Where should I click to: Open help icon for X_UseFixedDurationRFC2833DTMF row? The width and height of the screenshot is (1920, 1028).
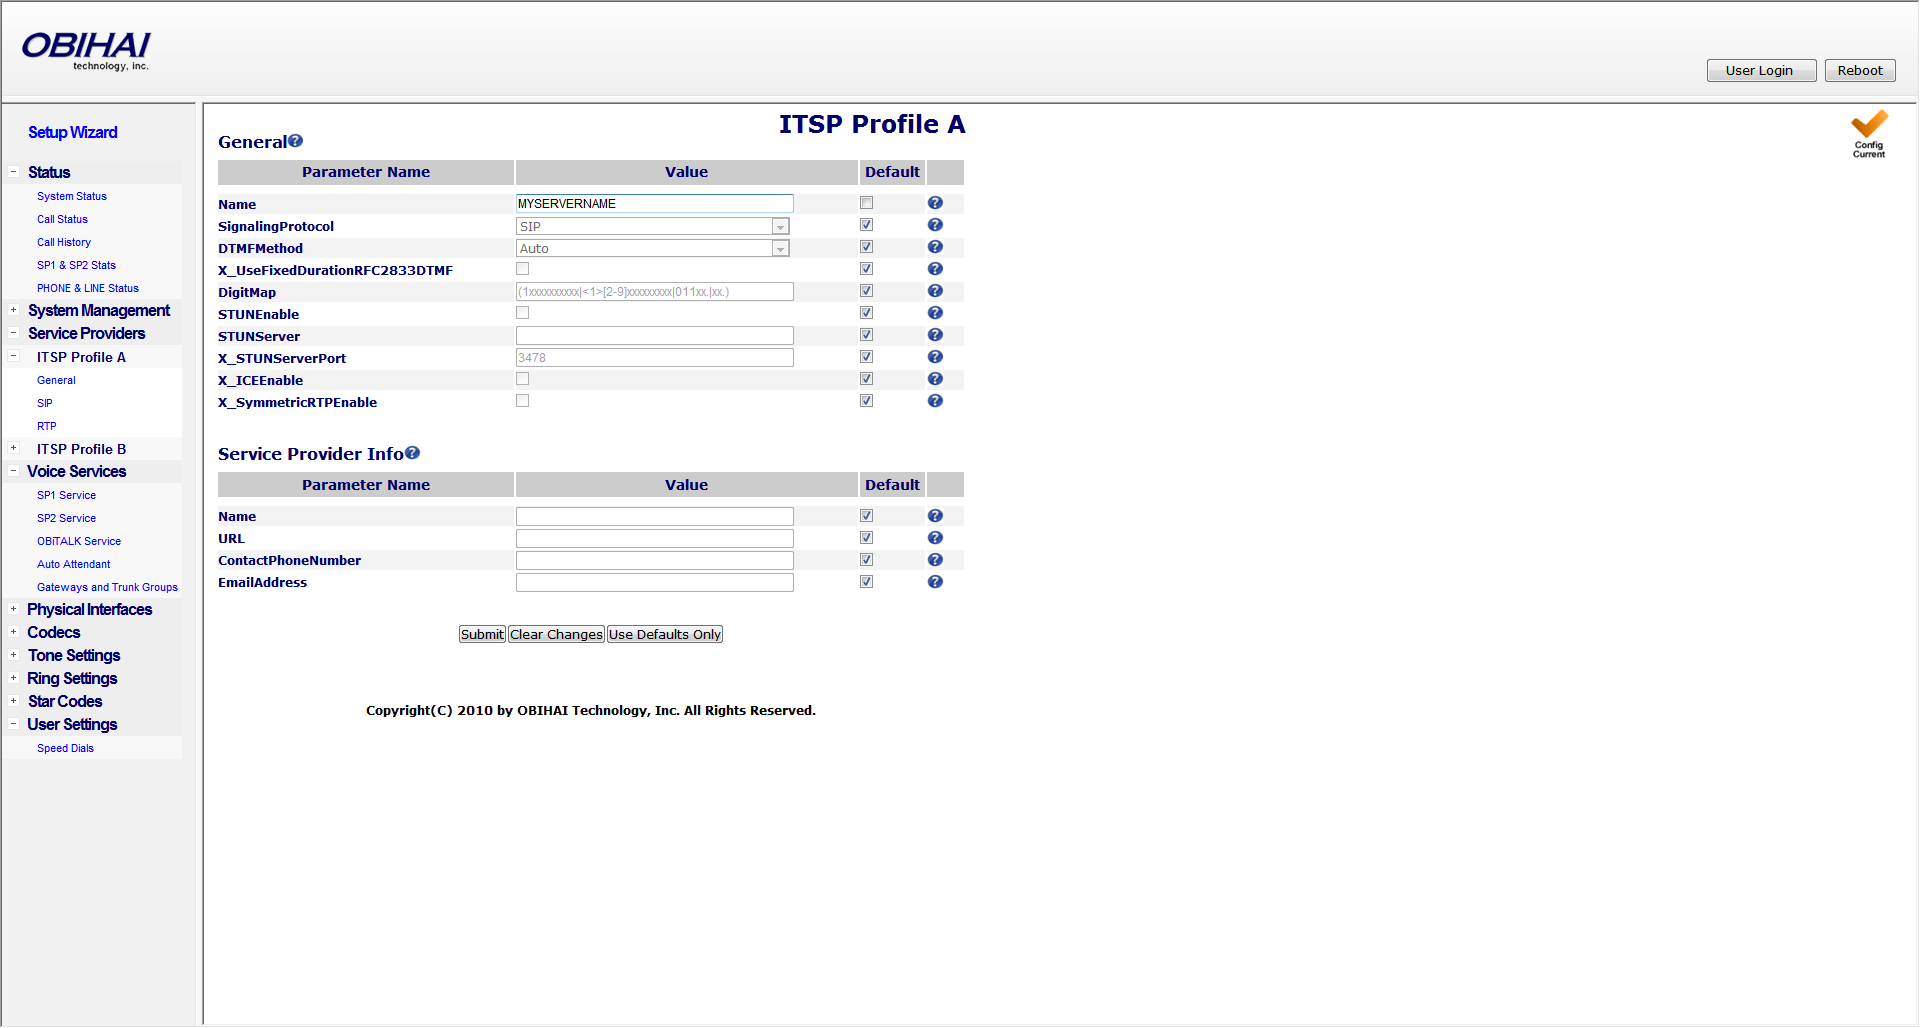935,269
